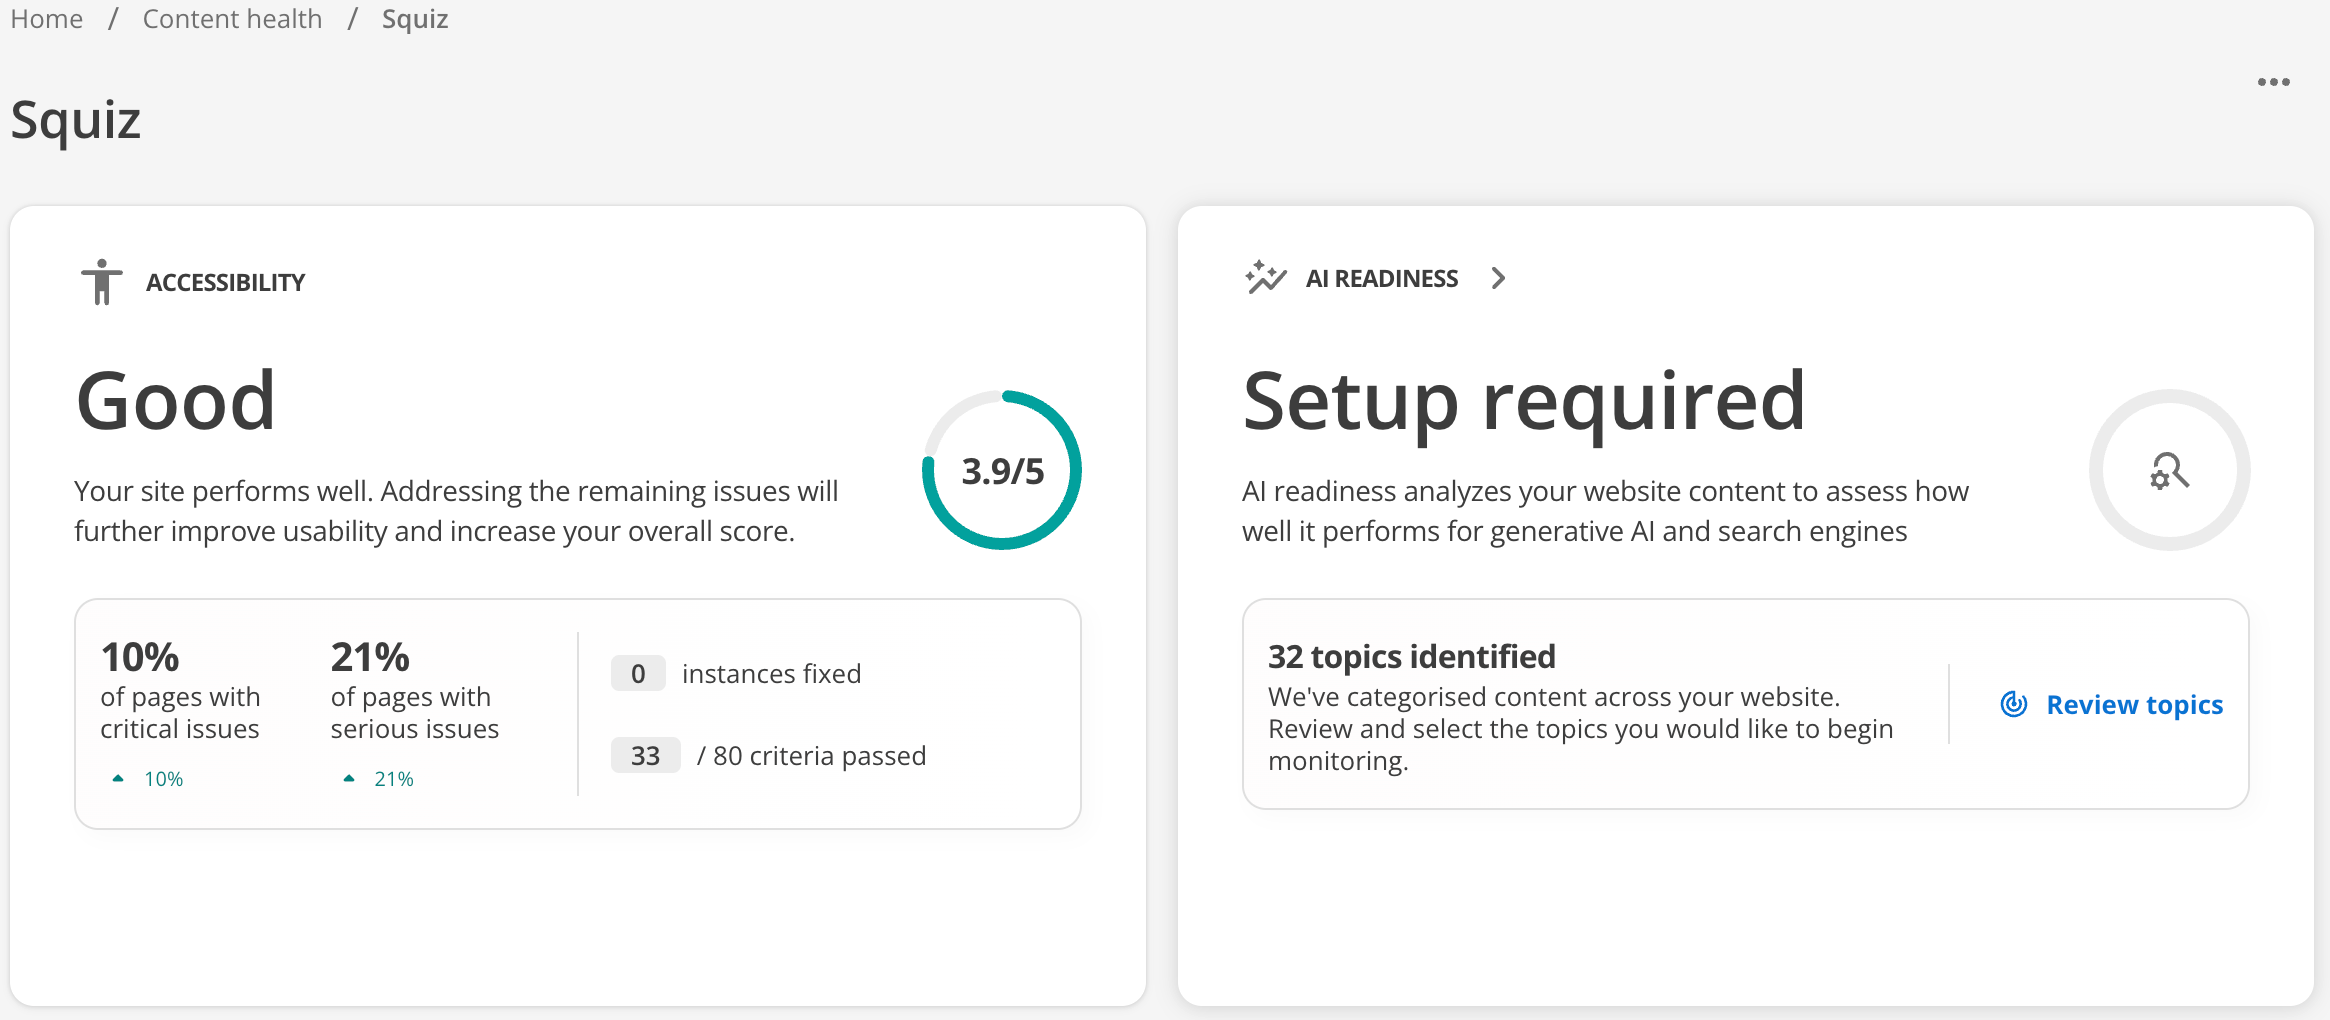Image resolution: width=2330 pixels, height=1020 pixels.
Task: Collapse the breadcrumb by clicking Squiz crumb
Action: point(414,18)
